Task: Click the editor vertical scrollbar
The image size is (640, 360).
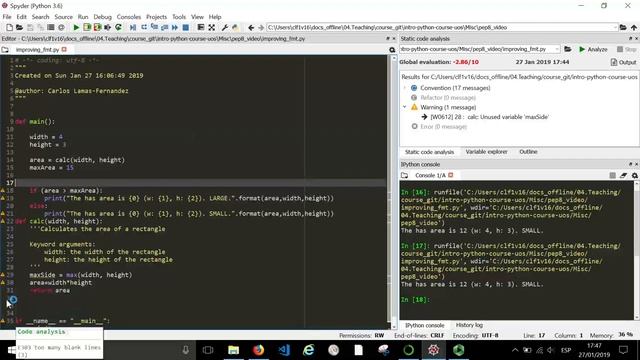Action: (394, 192)
